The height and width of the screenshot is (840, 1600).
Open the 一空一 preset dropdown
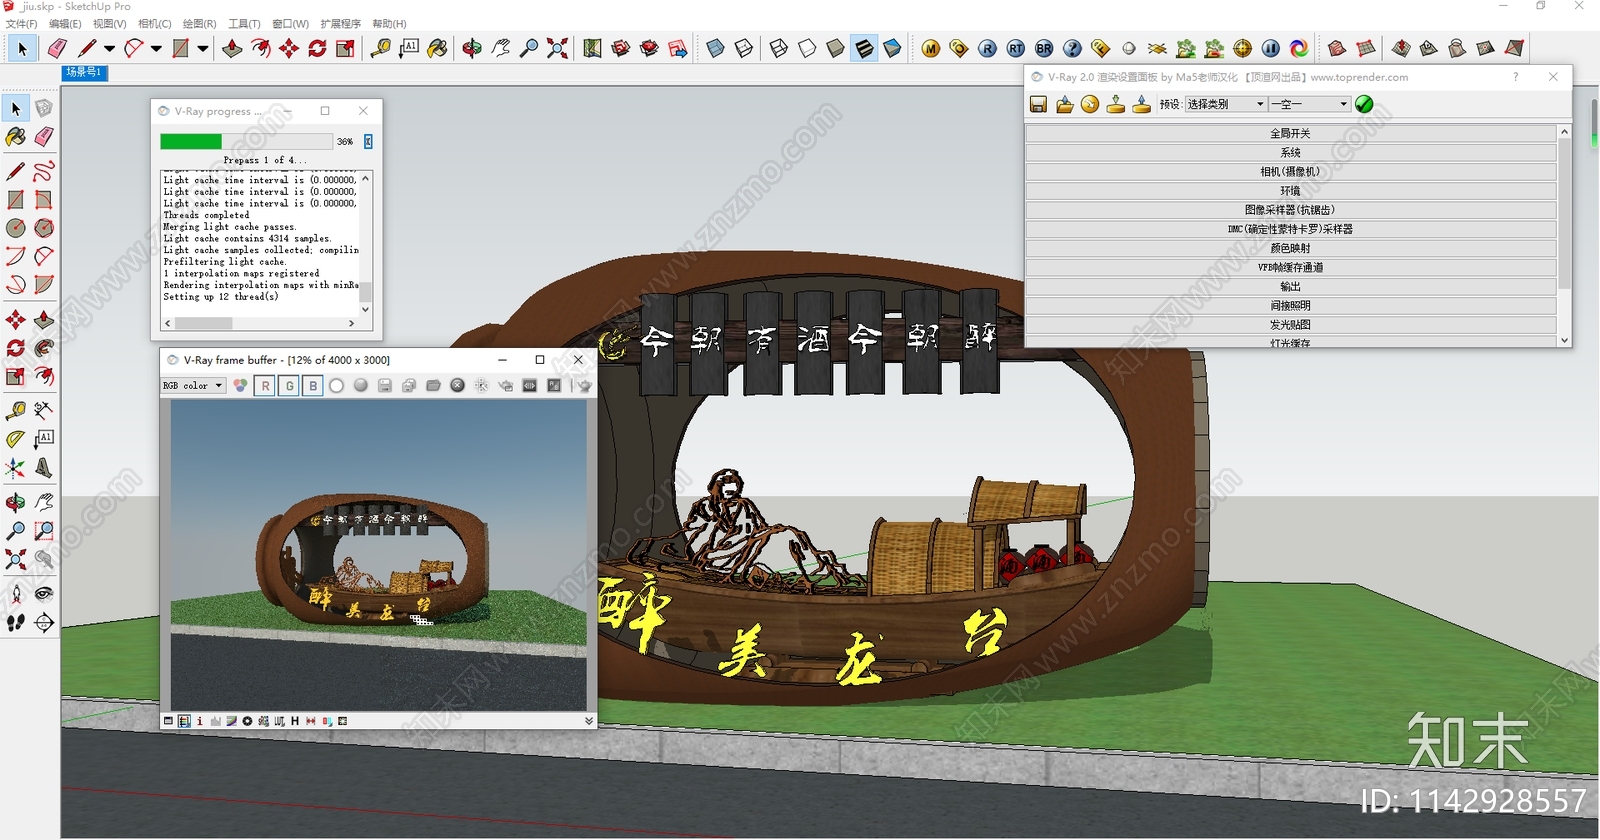1310,104
